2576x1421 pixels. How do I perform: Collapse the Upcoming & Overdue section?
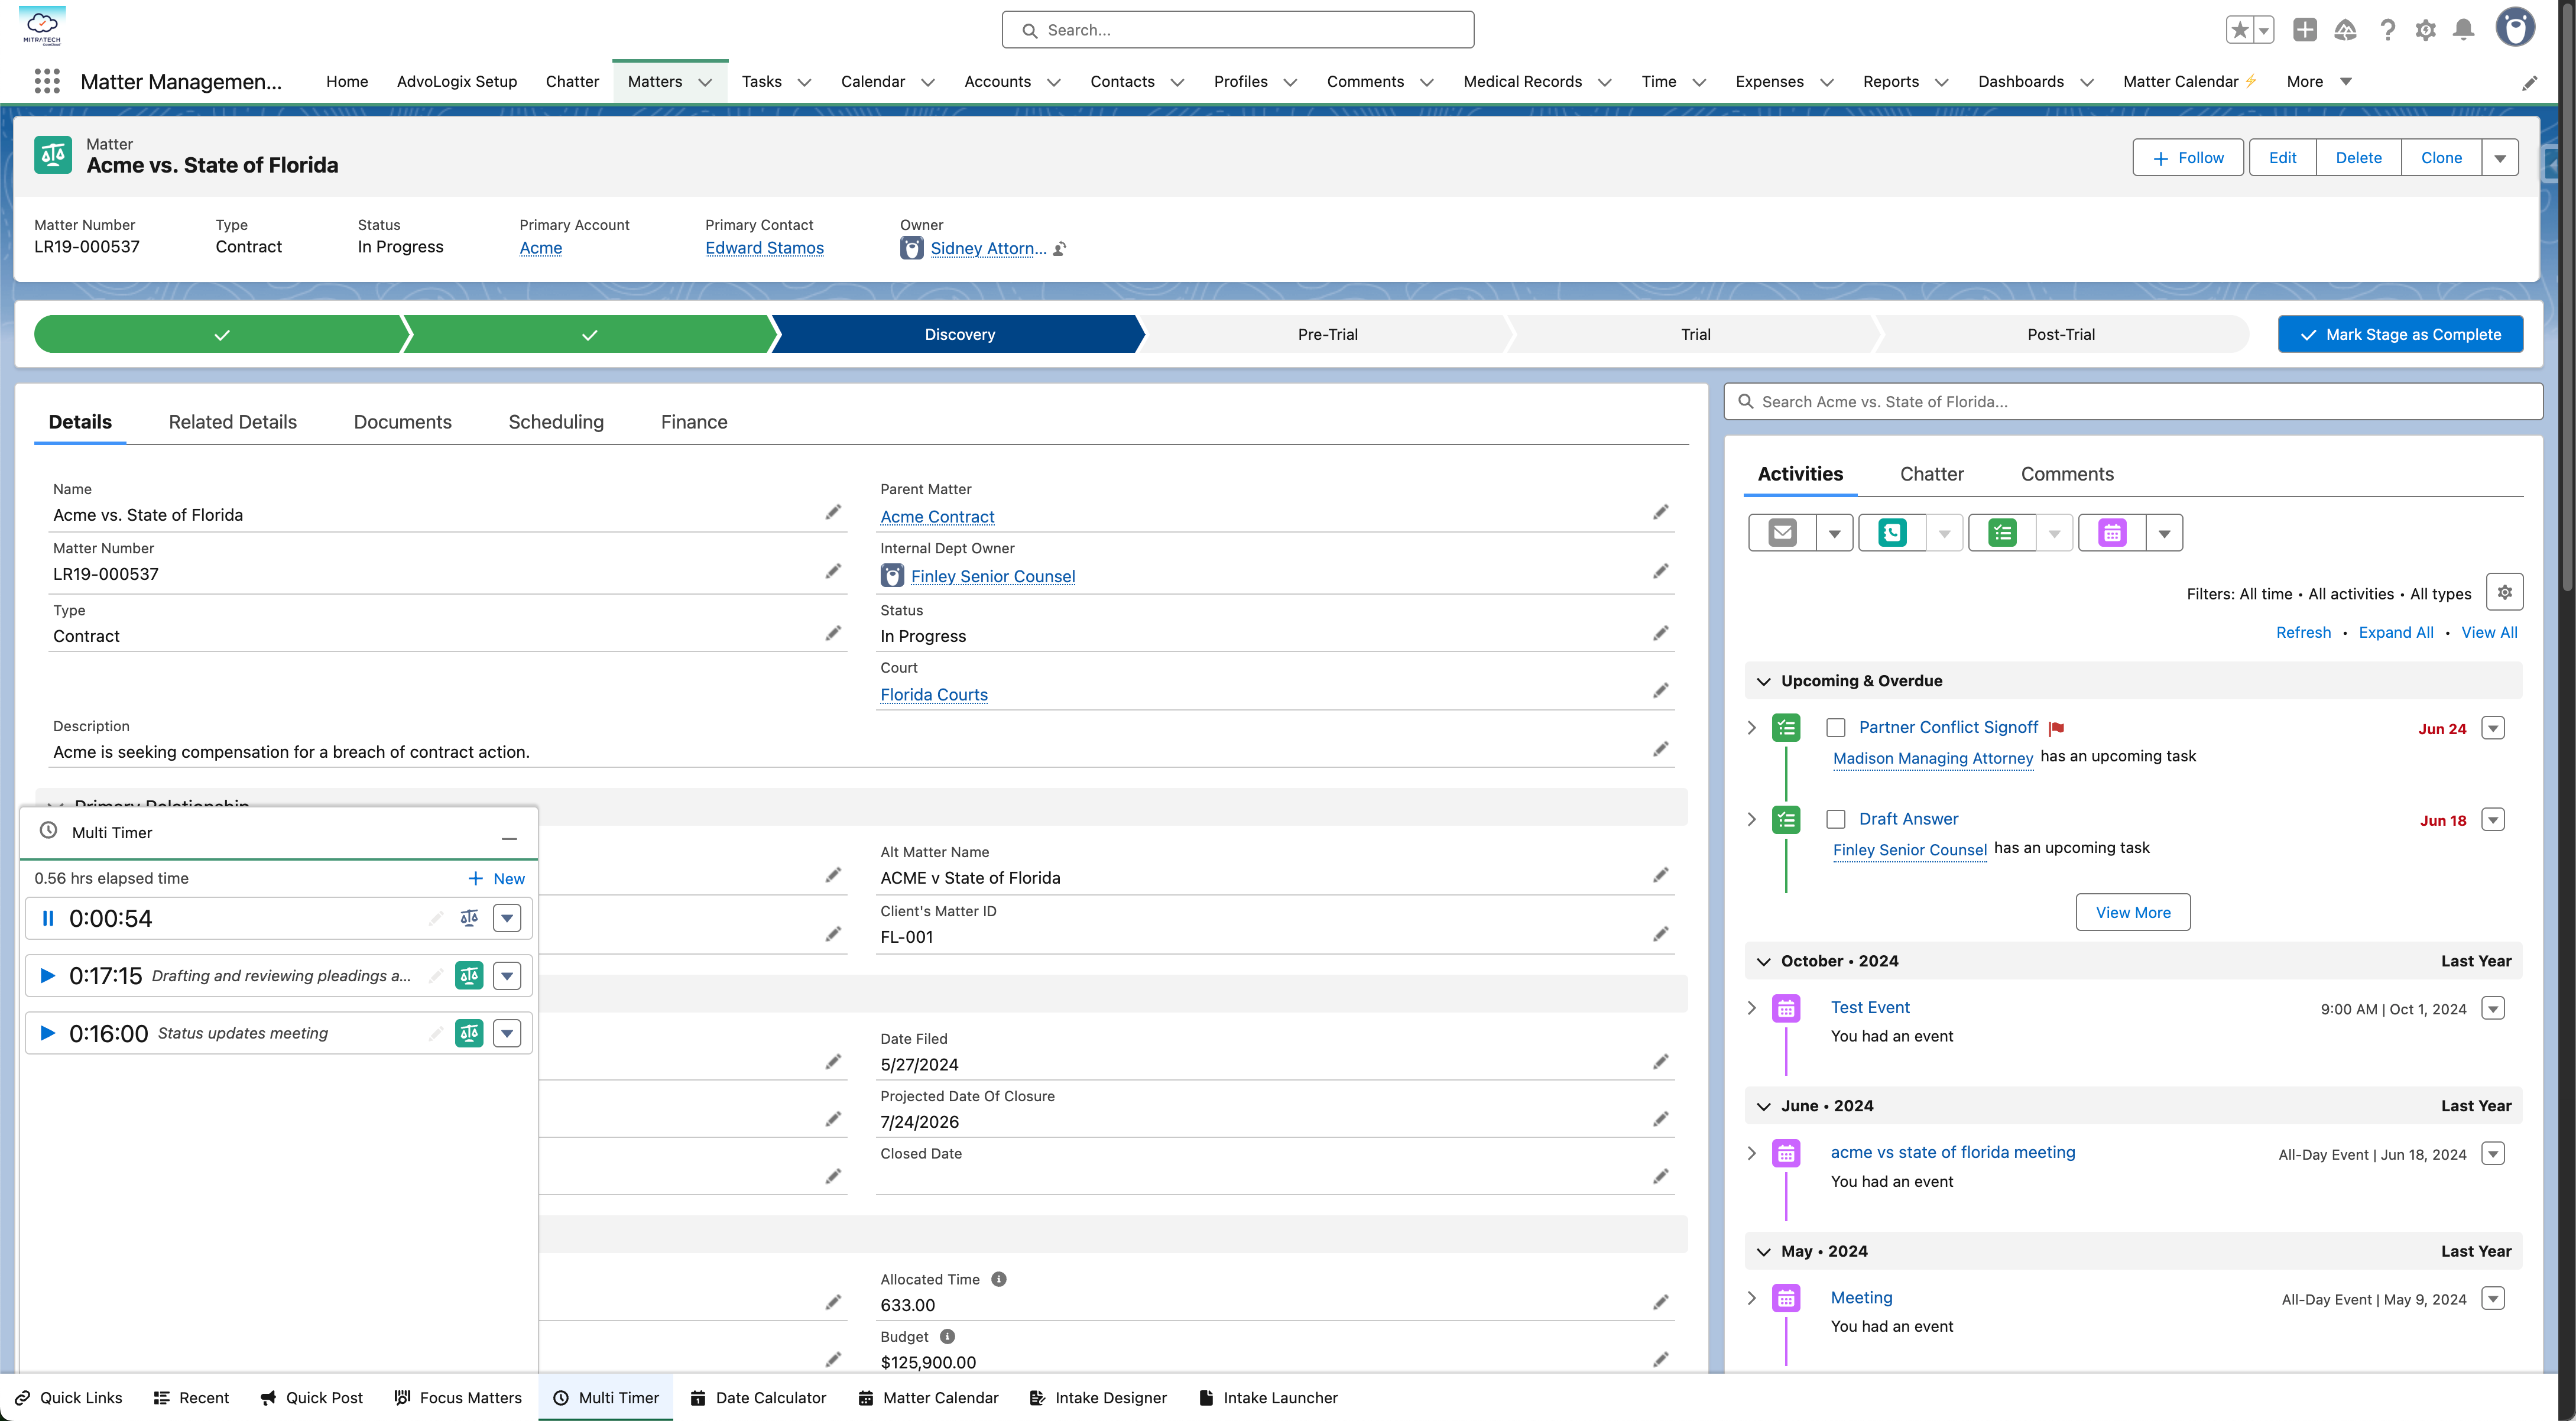[1764, 681]
